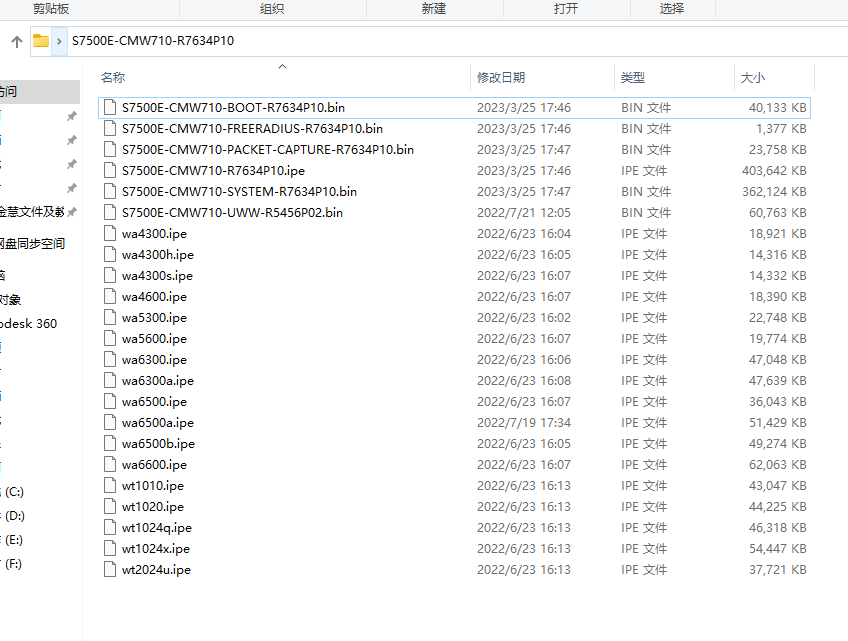The image size is (848, 641).
Task: Click file icon of wa6500.ipe
Action: coord(110,402)
